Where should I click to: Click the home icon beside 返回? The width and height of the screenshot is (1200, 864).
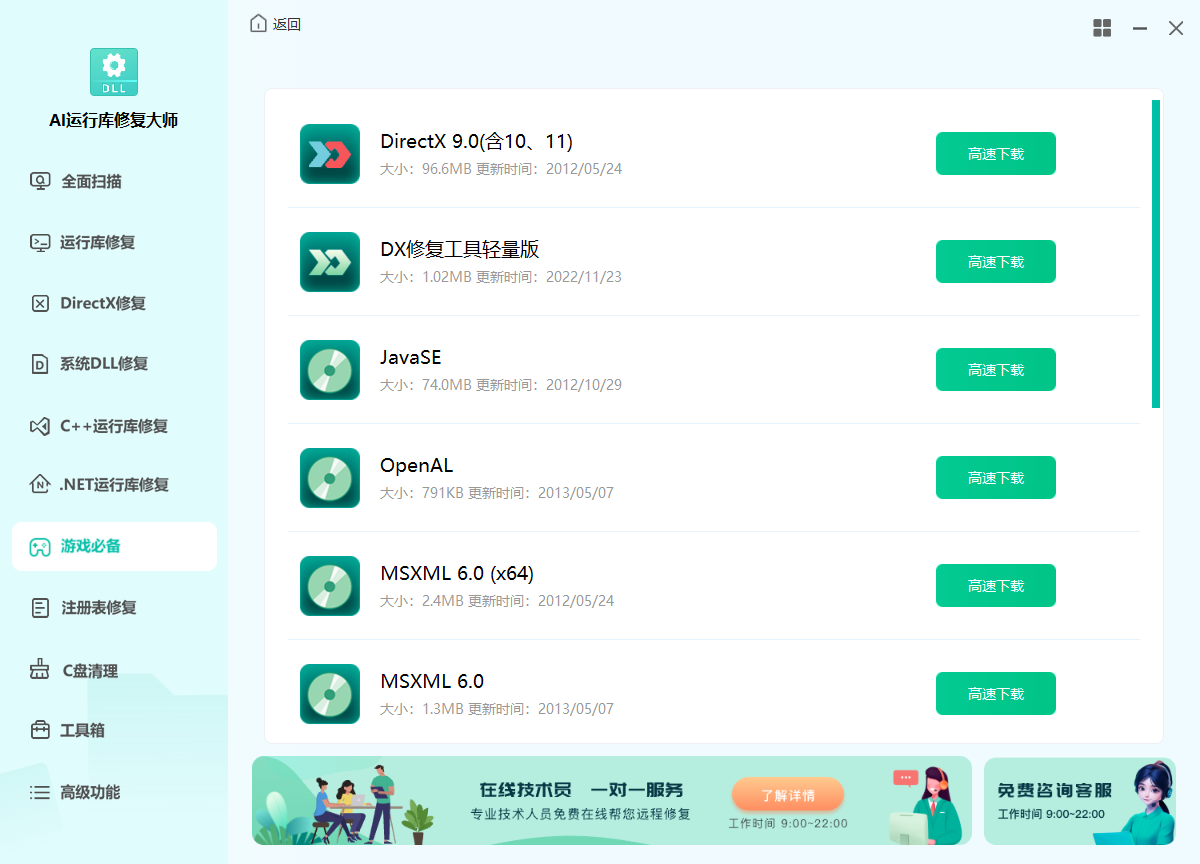click(258, 24)
